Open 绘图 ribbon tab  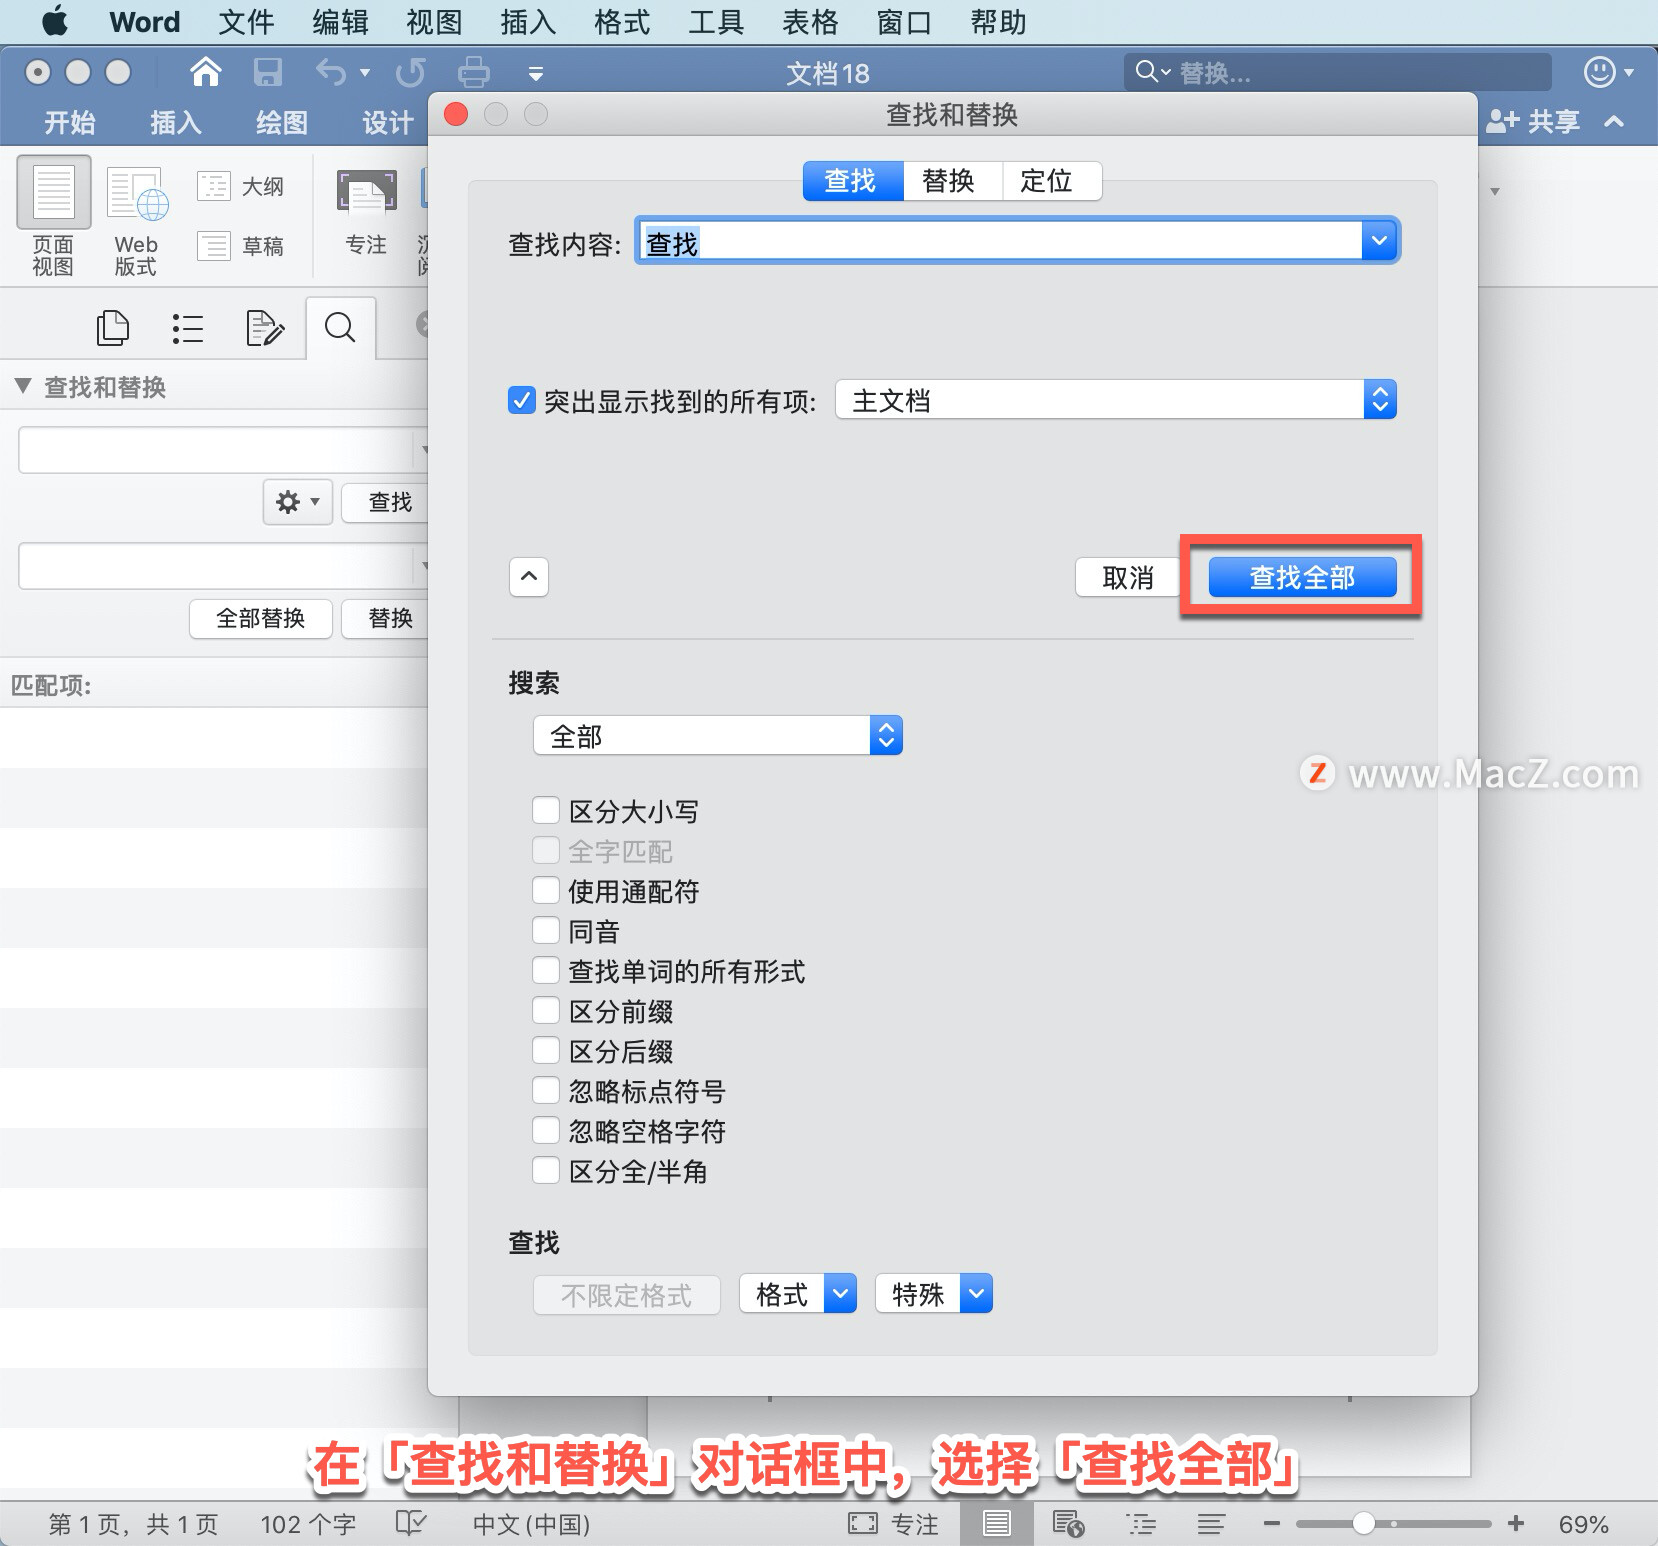pyautogui.click(x=282, y=122)
